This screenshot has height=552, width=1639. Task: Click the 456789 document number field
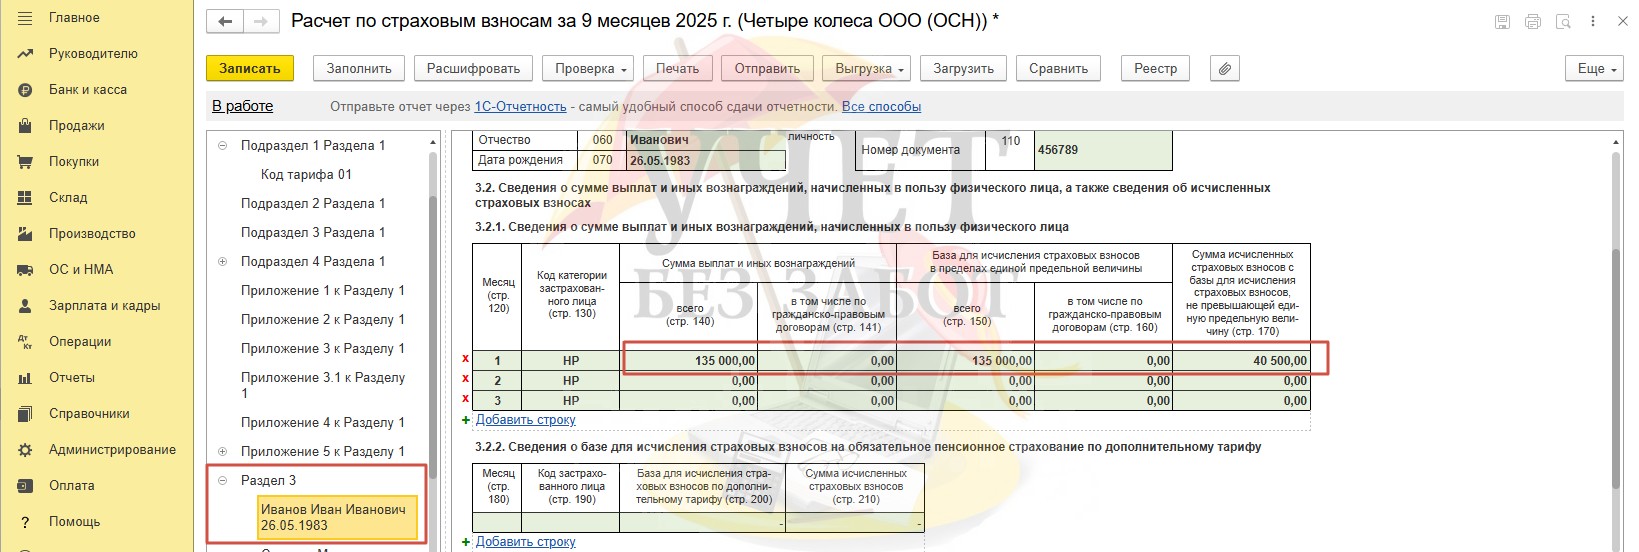point(1103,150)
